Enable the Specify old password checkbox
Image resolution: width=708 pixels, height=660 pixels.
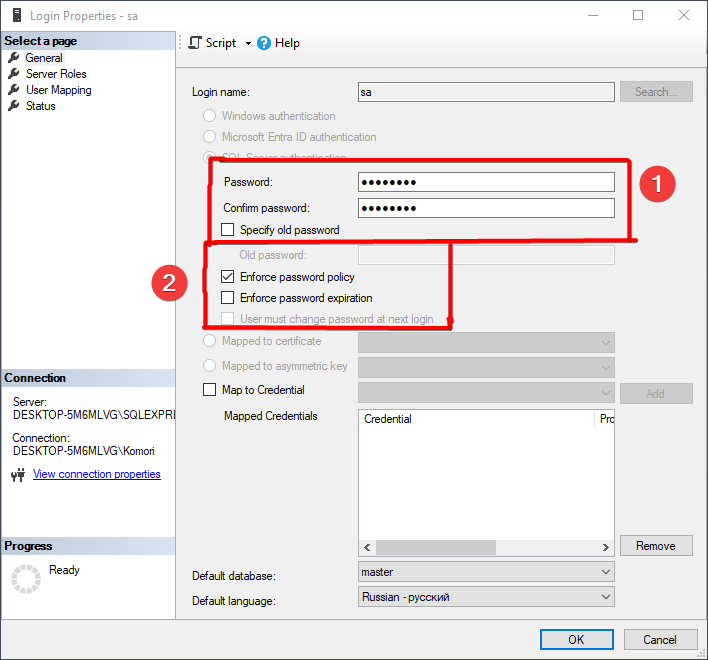(228, 230)
